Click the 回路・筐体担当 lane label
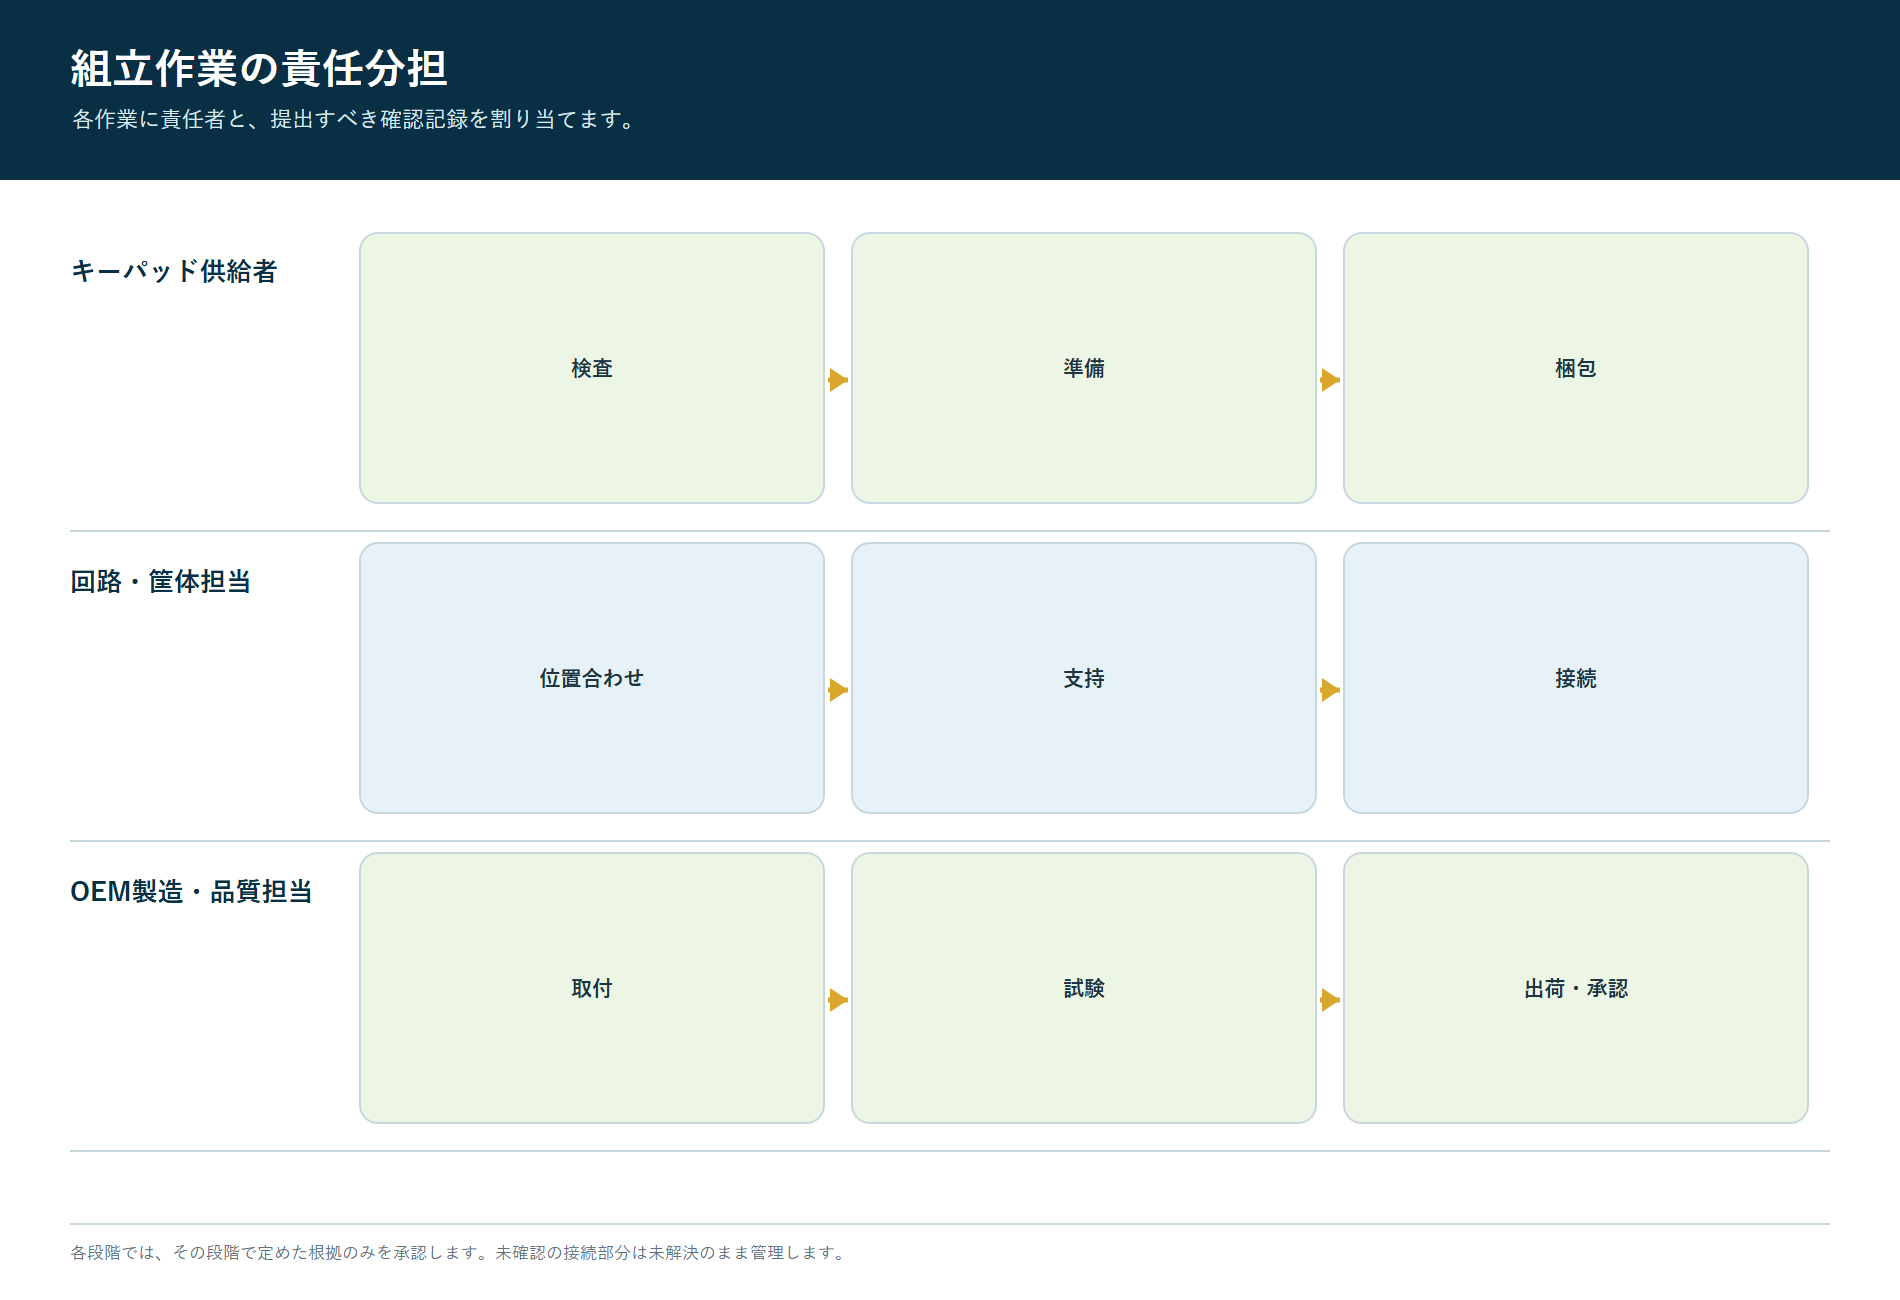The height and width of the screenshot is (1300, 1900). 161,581
